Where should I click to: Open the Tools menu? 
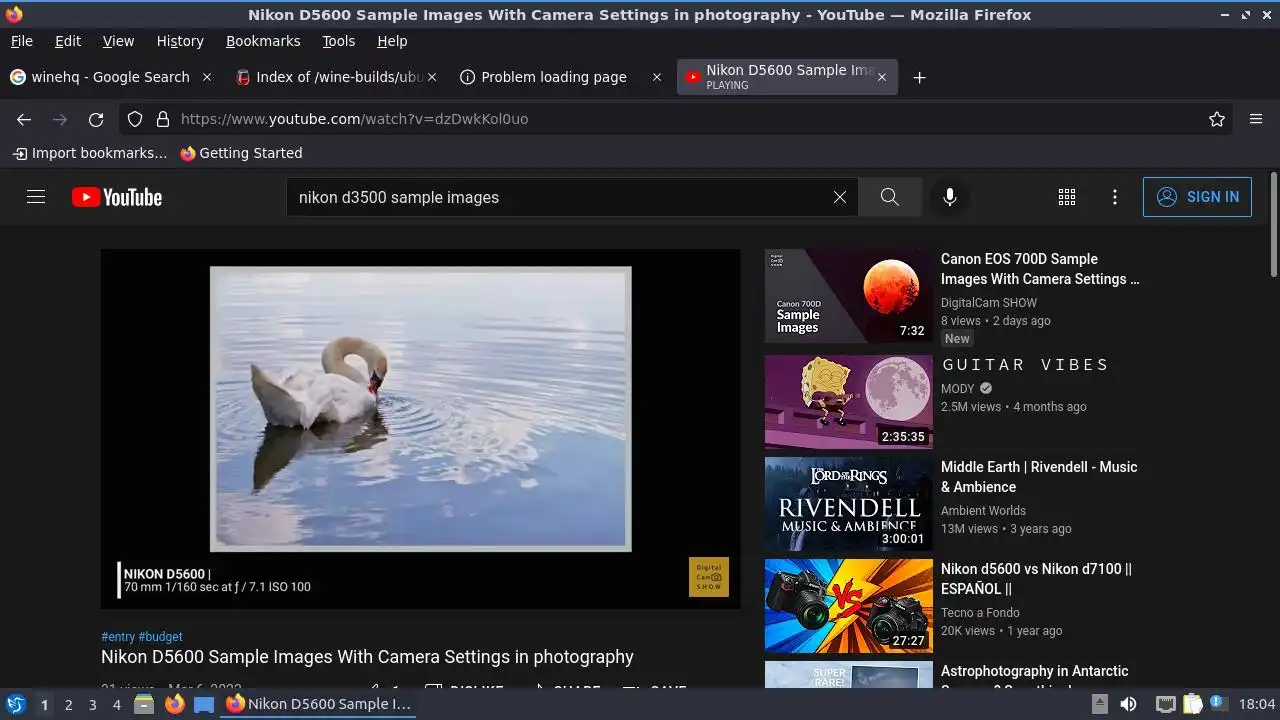pyautogui.click(x=338, y=41)
